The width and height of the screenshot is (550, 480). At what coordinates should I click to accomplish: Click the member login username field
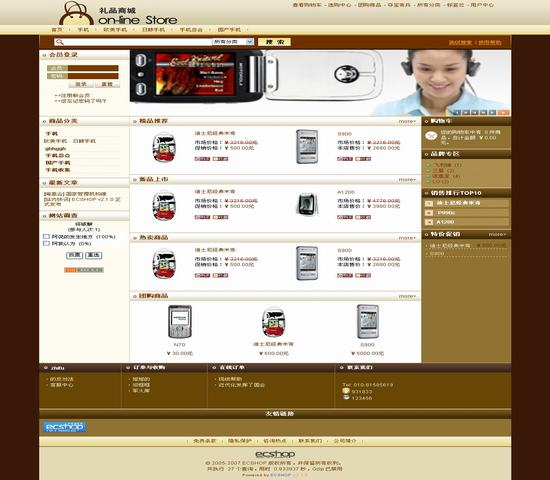(93, 68)
